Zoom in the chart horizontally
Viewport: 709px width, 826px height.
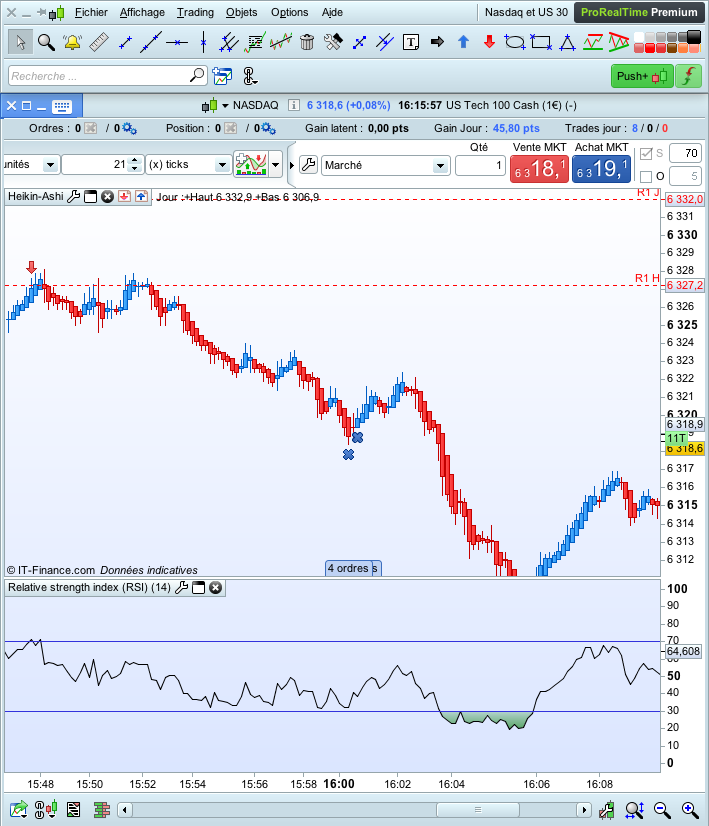click(690, 810)
